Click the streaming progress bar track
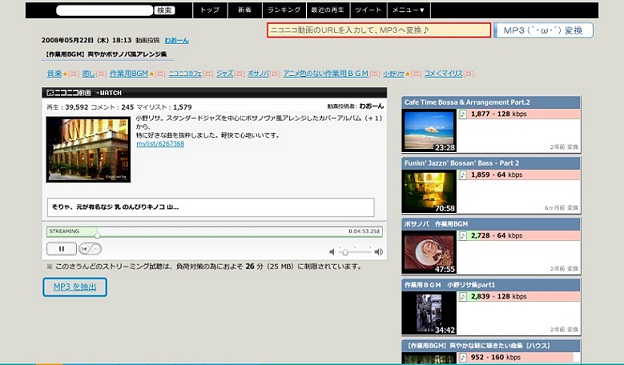Screen dimensions: 624x365 (214, 232)
